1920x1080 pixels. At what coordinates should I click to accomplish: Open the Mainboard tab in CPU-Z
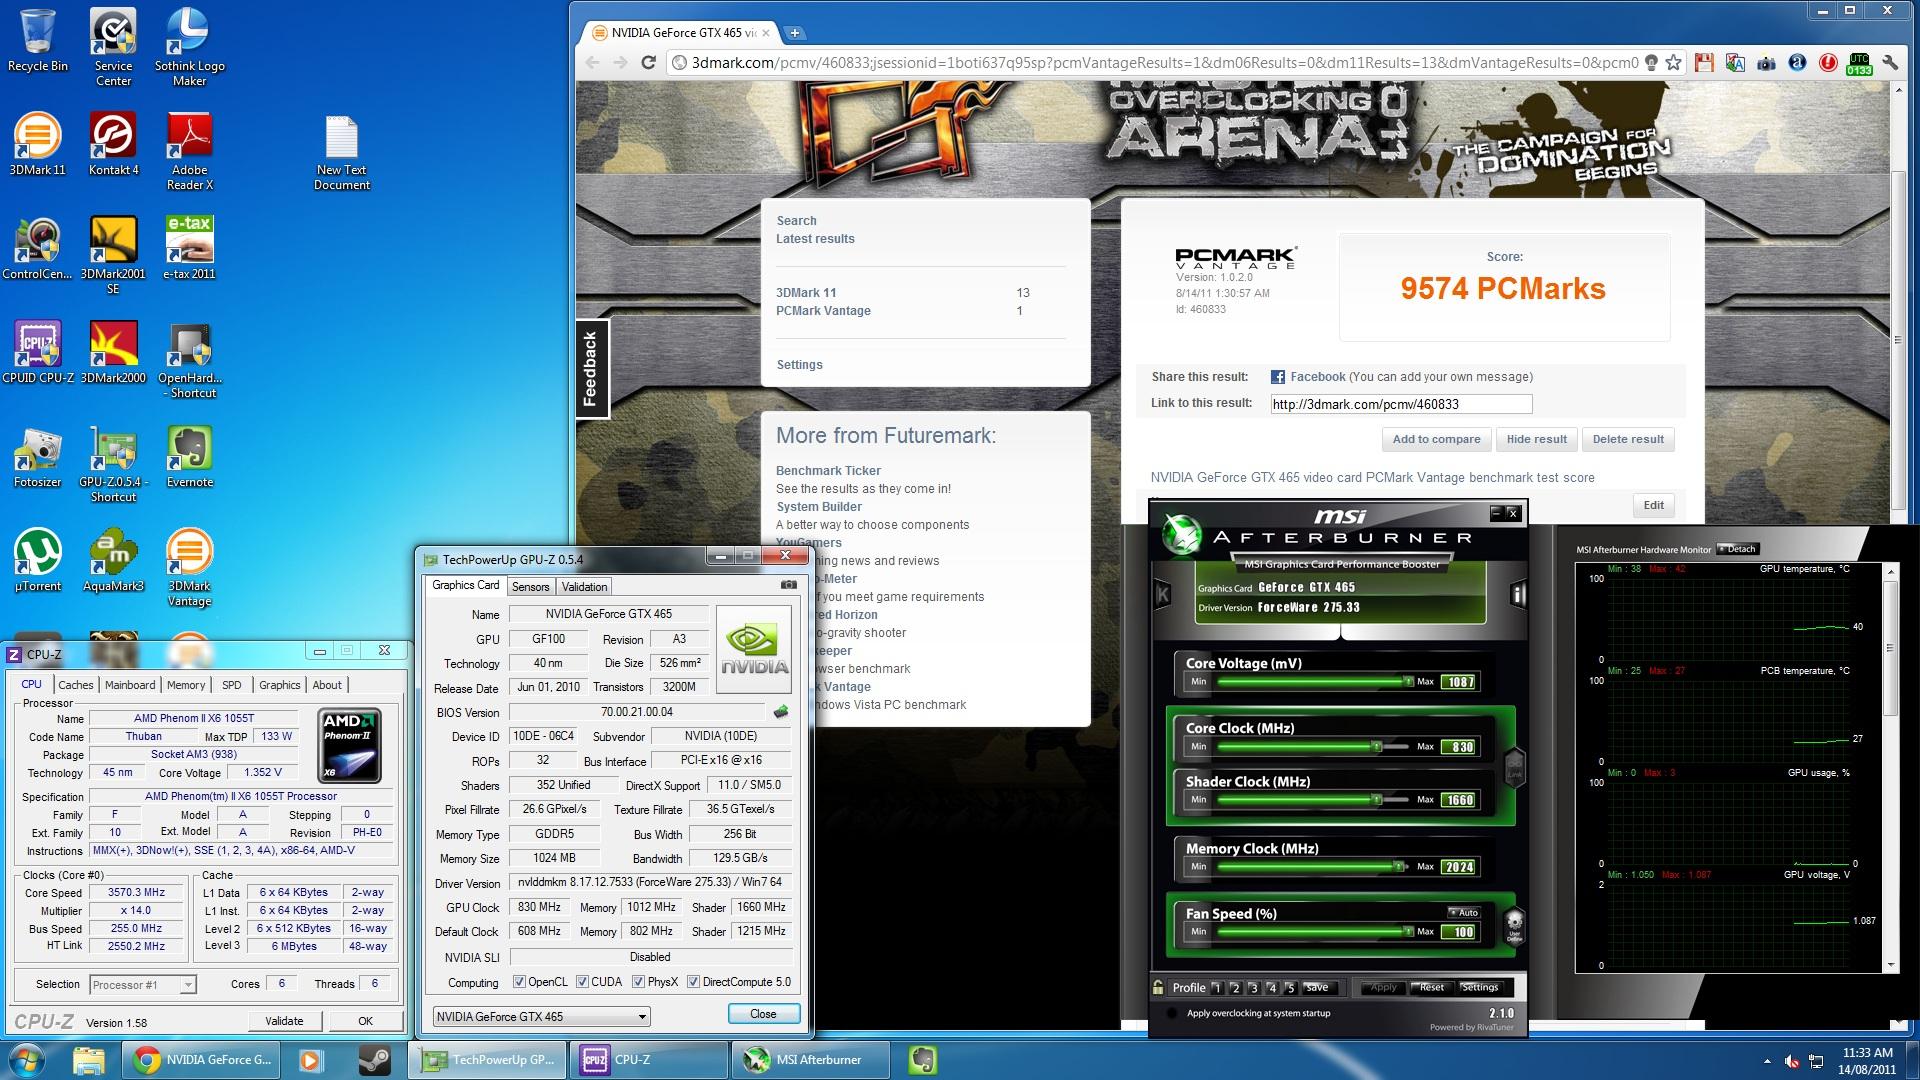pyautogui.click(x=130, y=685)
